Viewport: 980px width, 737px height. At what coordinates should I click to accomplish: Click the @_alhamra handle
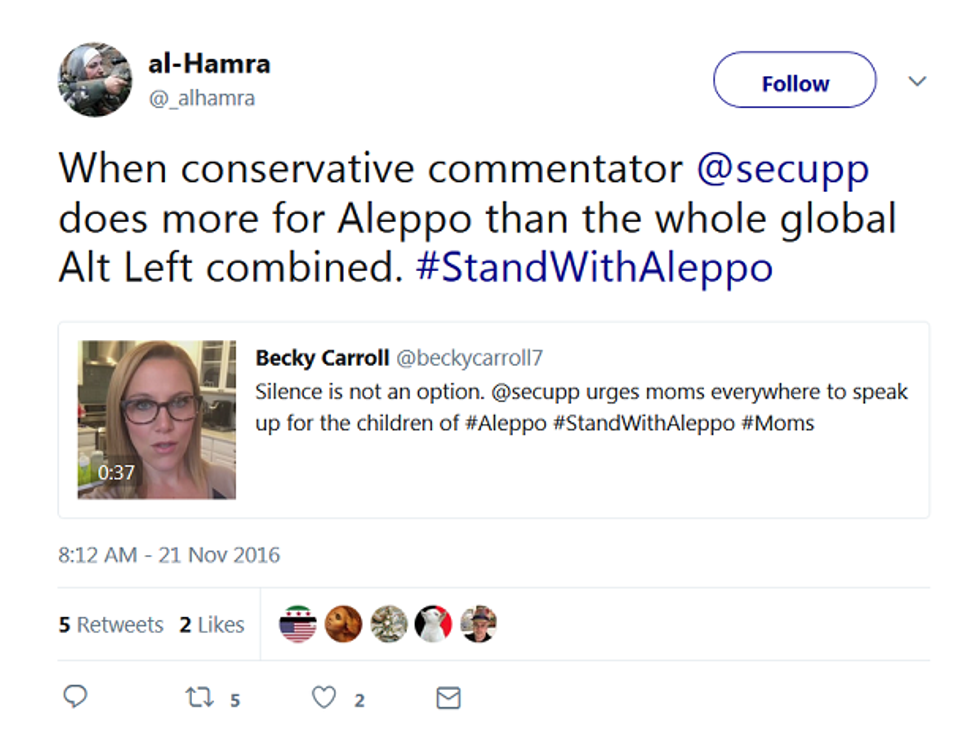pos(201,97)
